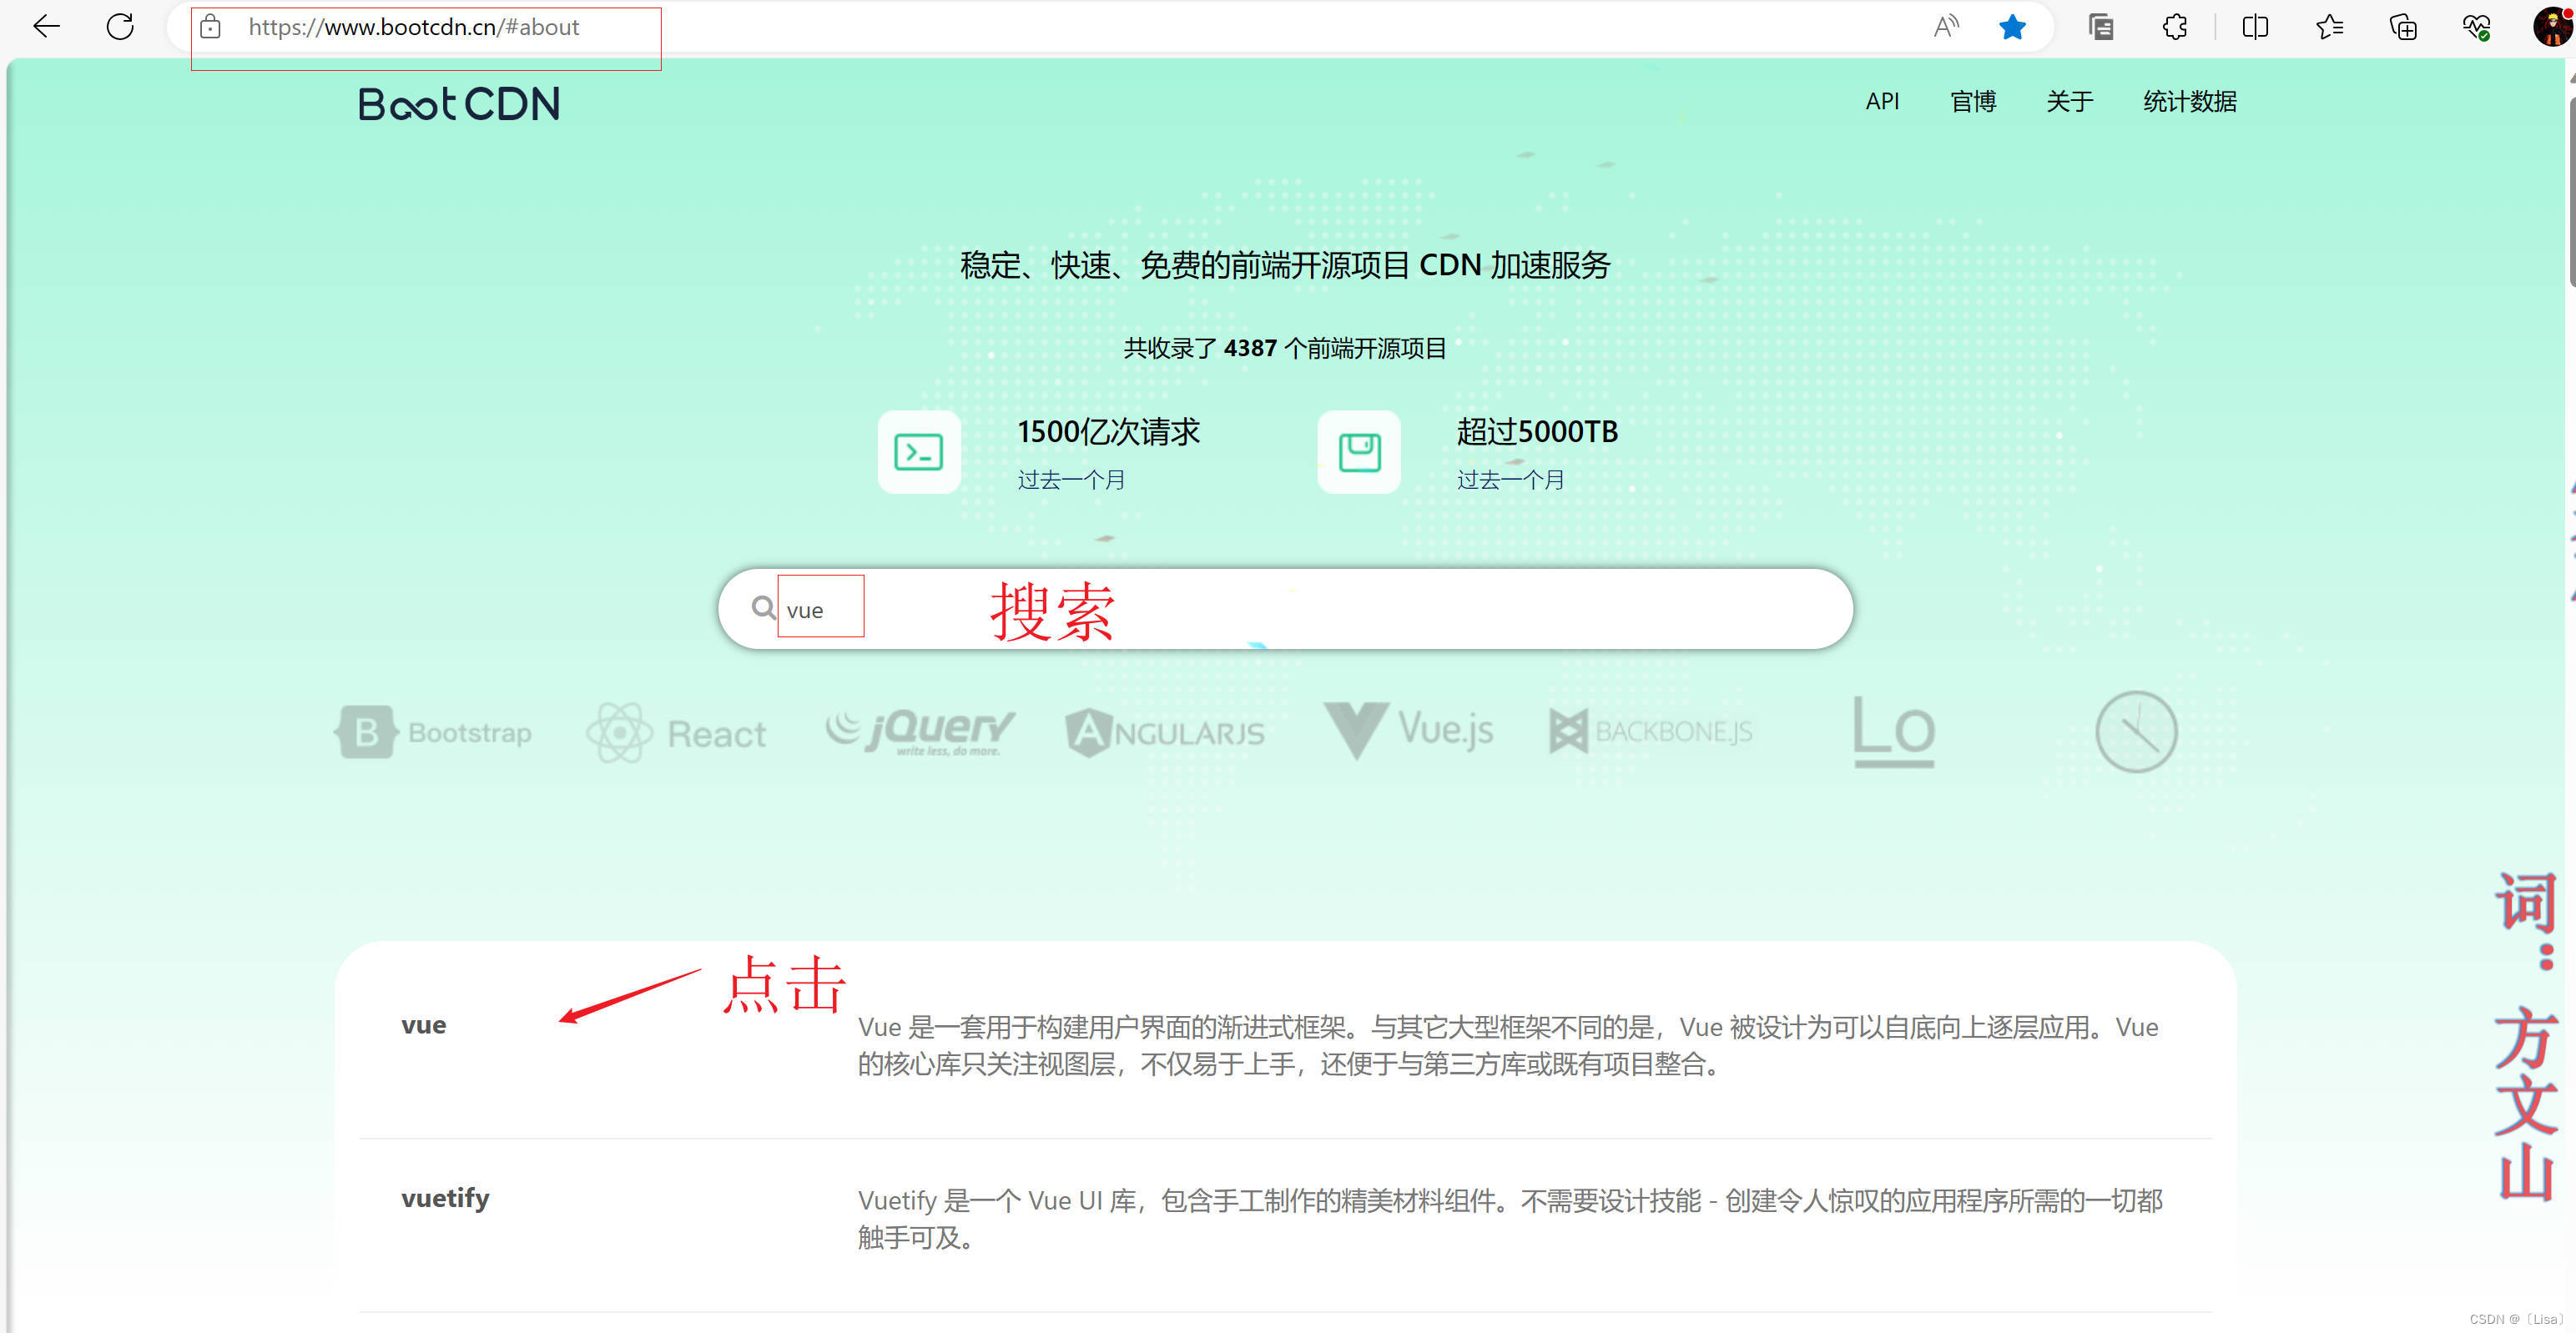
Task: Open the 官博 menu link
Action: [x=1973, y=101]
